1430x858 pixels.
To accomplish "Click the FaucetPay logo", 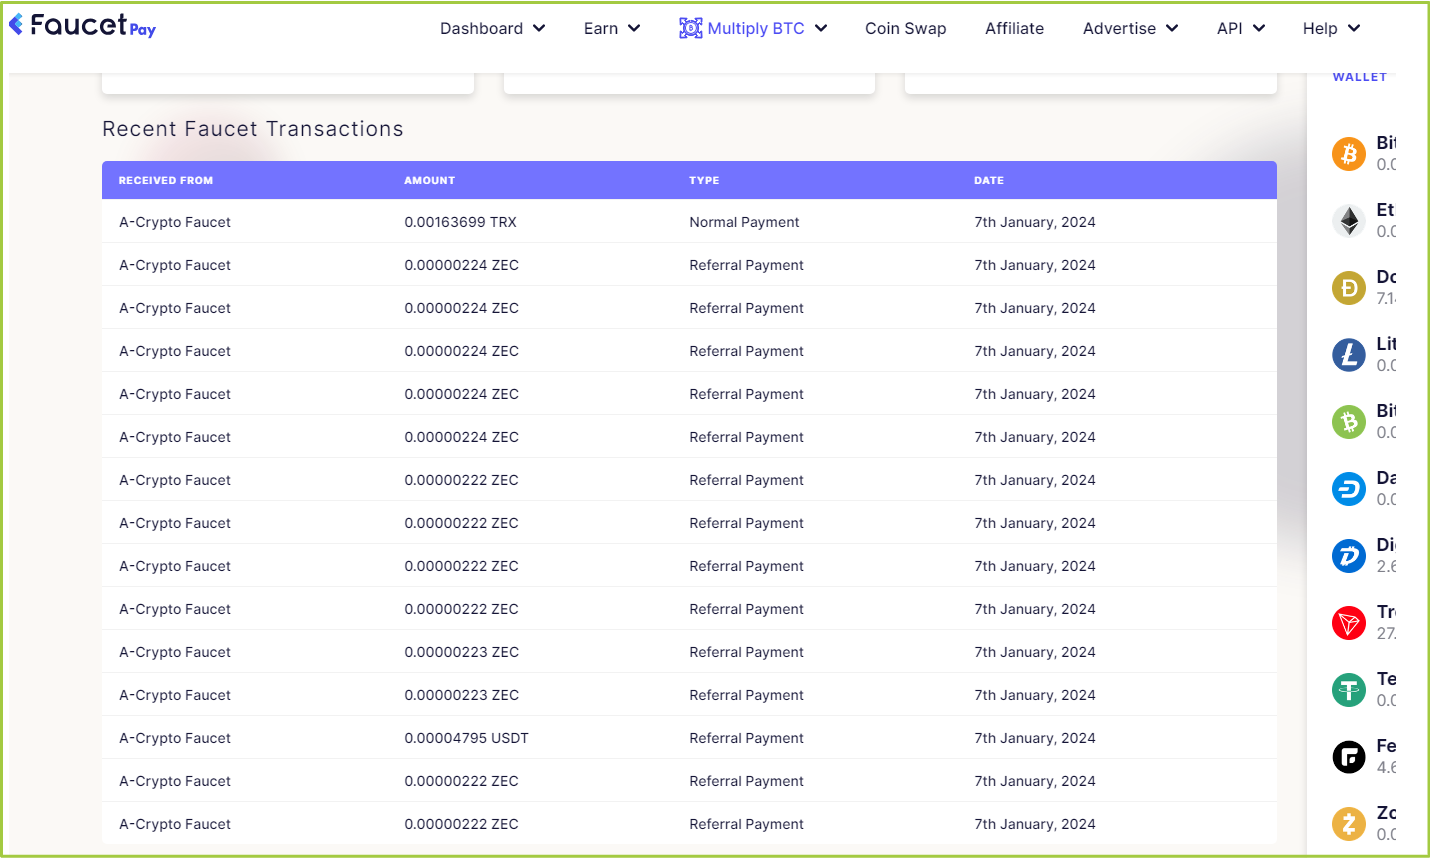I will point(83,25).
